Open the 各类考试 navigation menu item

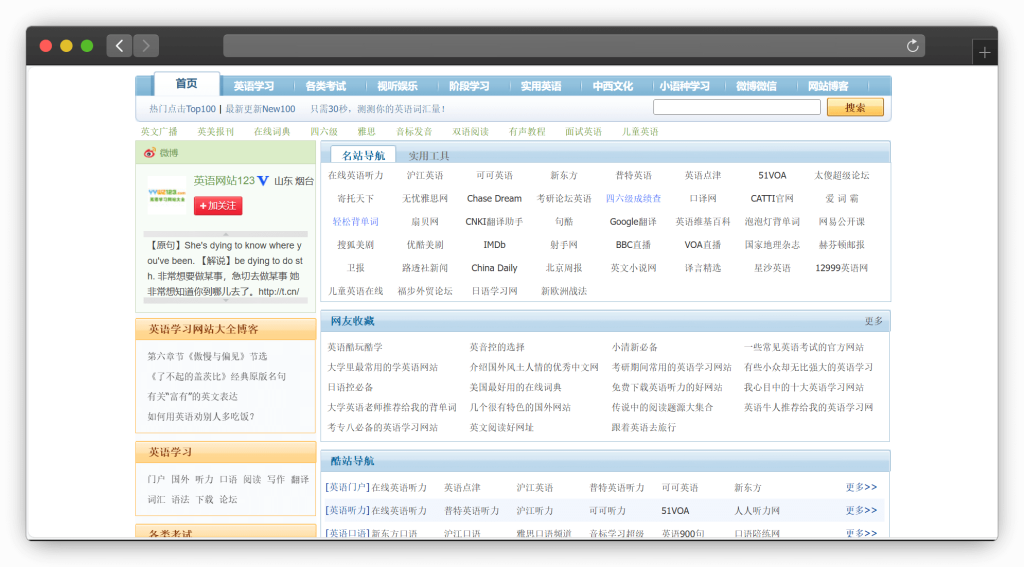click(x=325, y=86)
